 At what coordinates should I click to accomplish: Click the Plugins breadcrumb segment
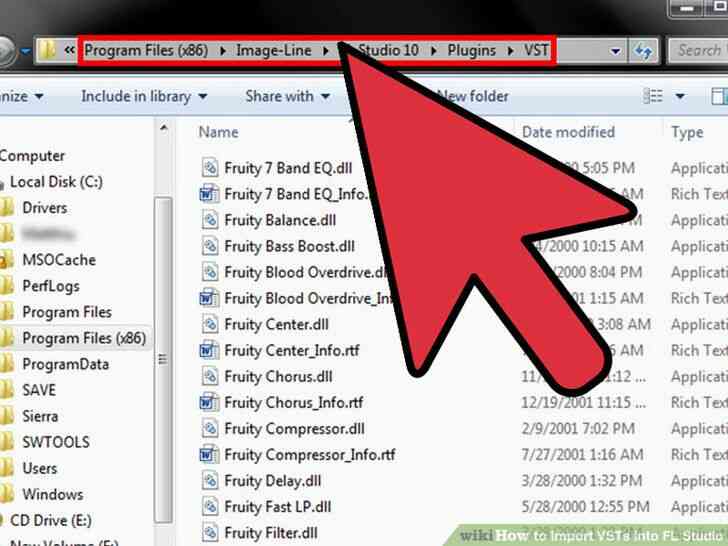pyautogui.click(x=471, y=50)
